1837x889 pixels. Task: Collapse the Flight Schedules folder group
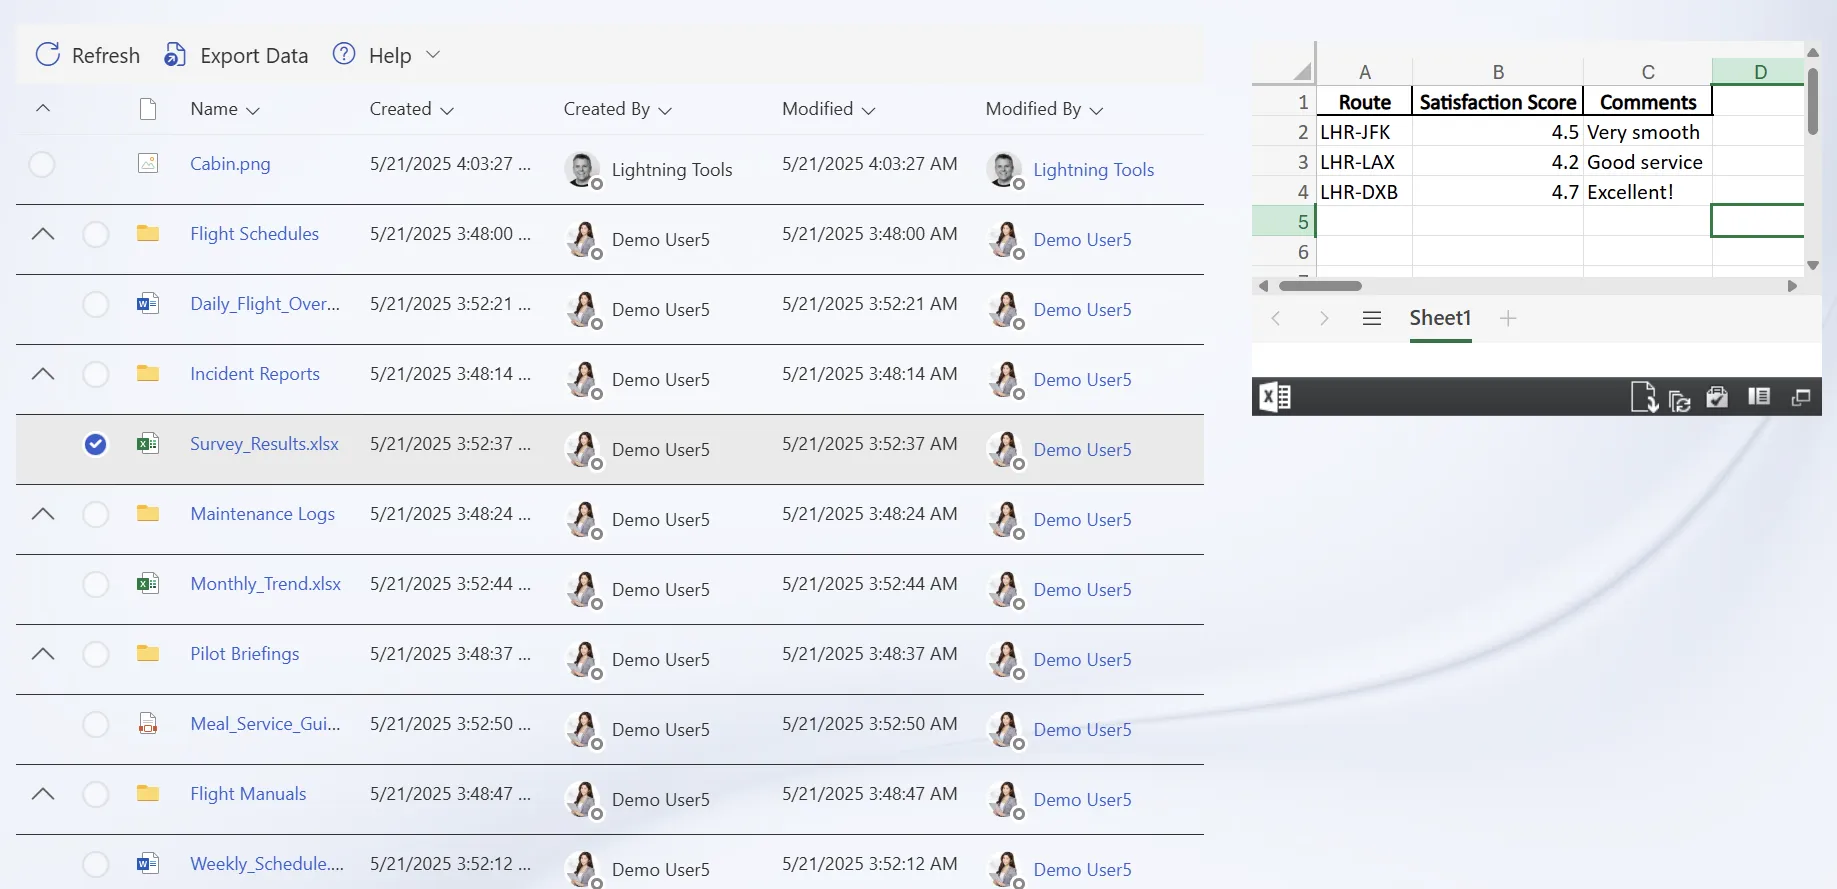tap(43, 234)
